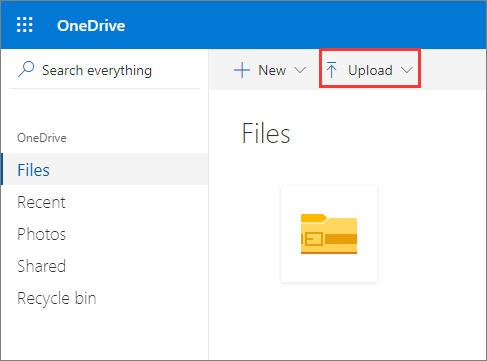Click the Files page heading
This screenshot has width=487, height=361.
click(266, 133)
